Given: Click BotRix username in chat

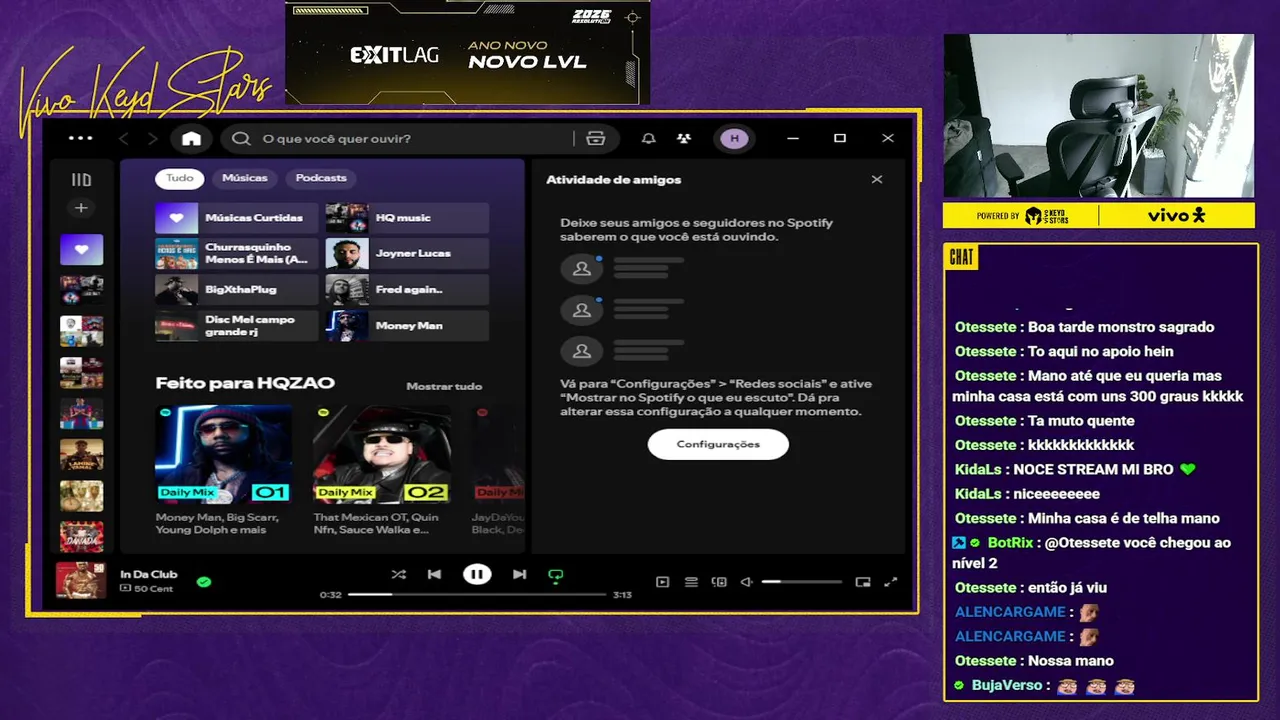Looking at the screenshot, I should click(x=1010, y=543).
